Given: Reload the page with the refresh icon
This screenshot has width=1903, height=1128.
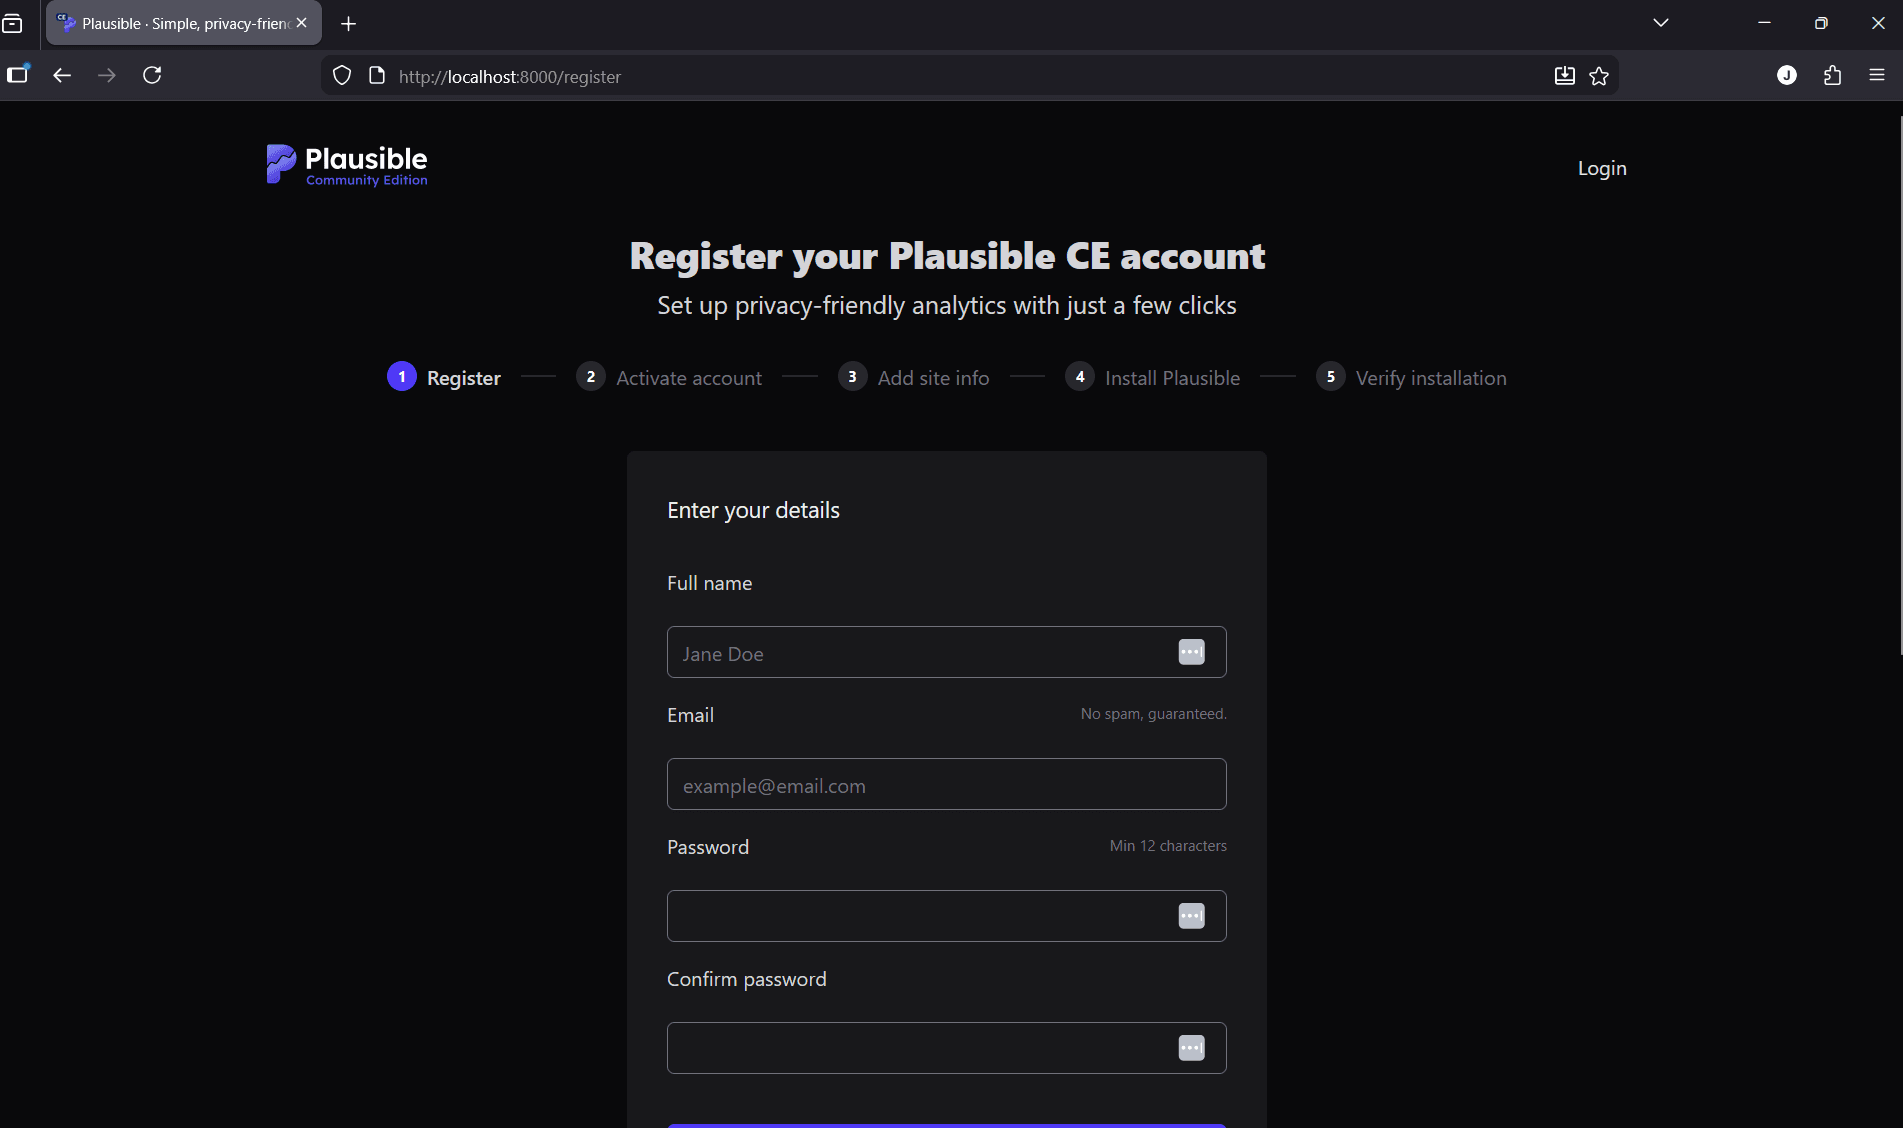Looking at the screenshot, I should [x=152, y=75].
